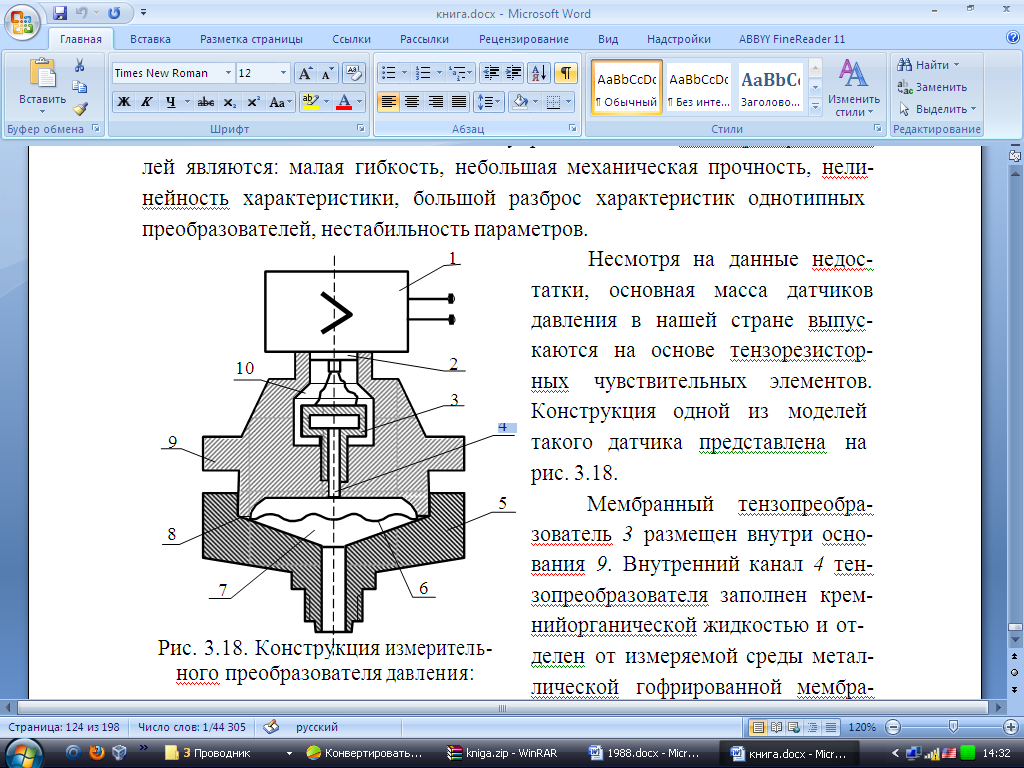Apply strikethrough formatting
This screenshot has width=1024, height=768.
click(x=206, y=102)
